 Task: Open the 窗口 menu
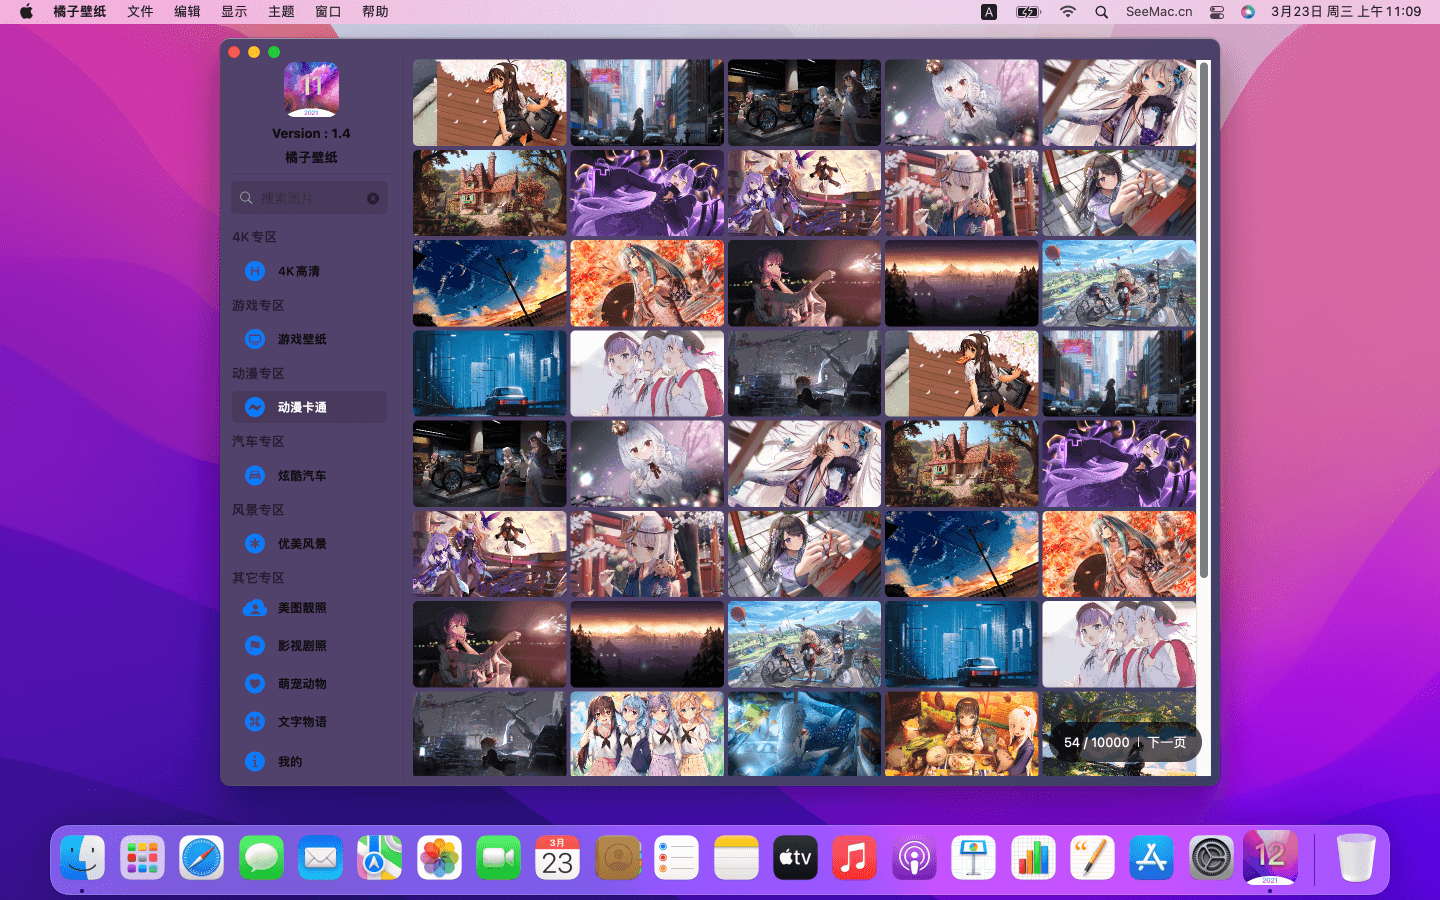(x=328, y=12)
